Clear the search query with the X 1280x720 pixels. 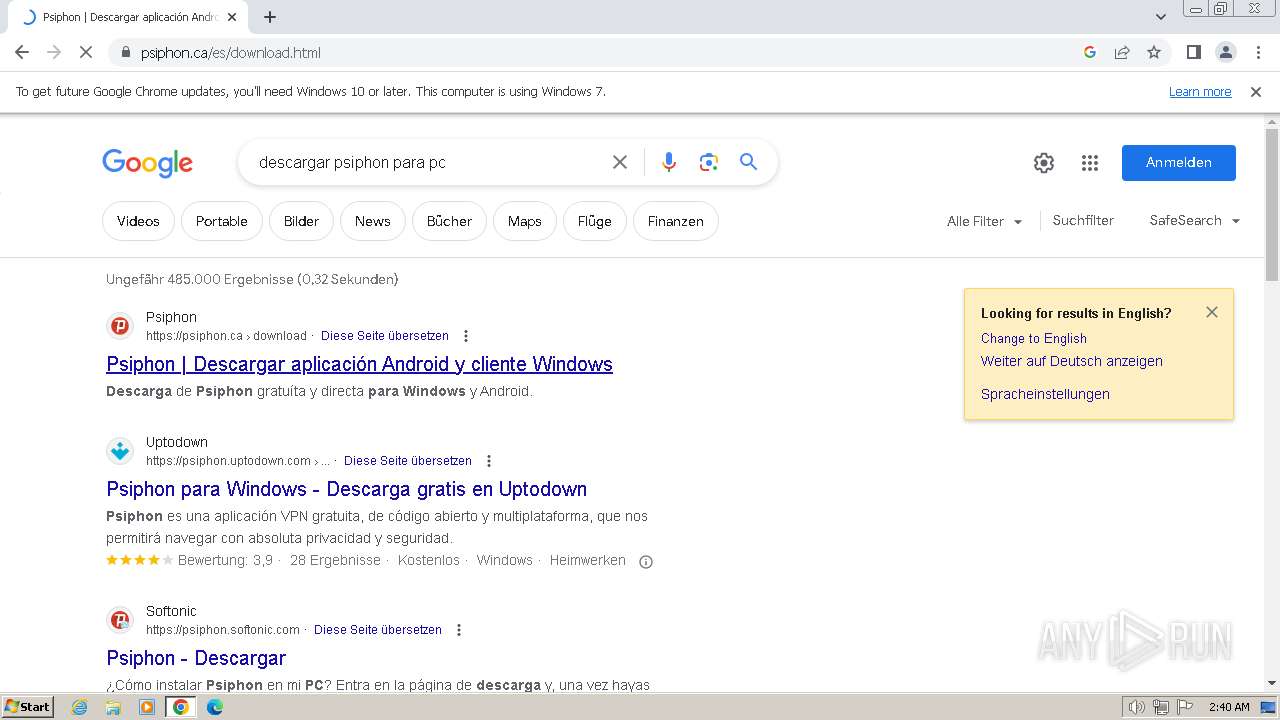click(x=620, y=162)
